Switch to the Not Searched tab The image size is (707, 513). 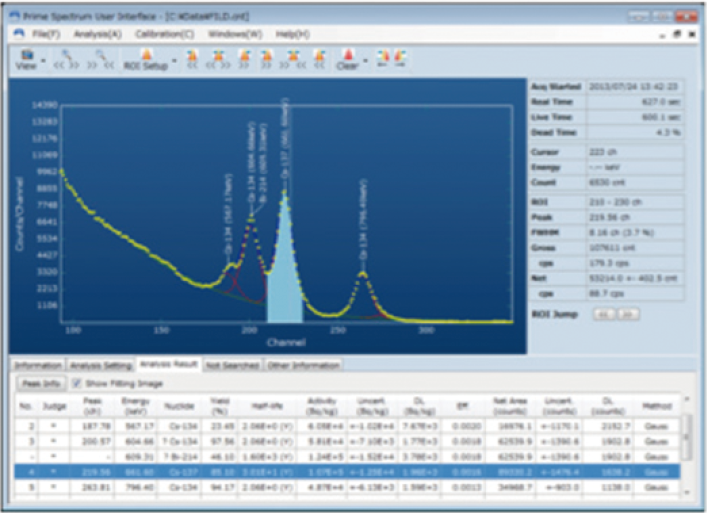[232, 365]
